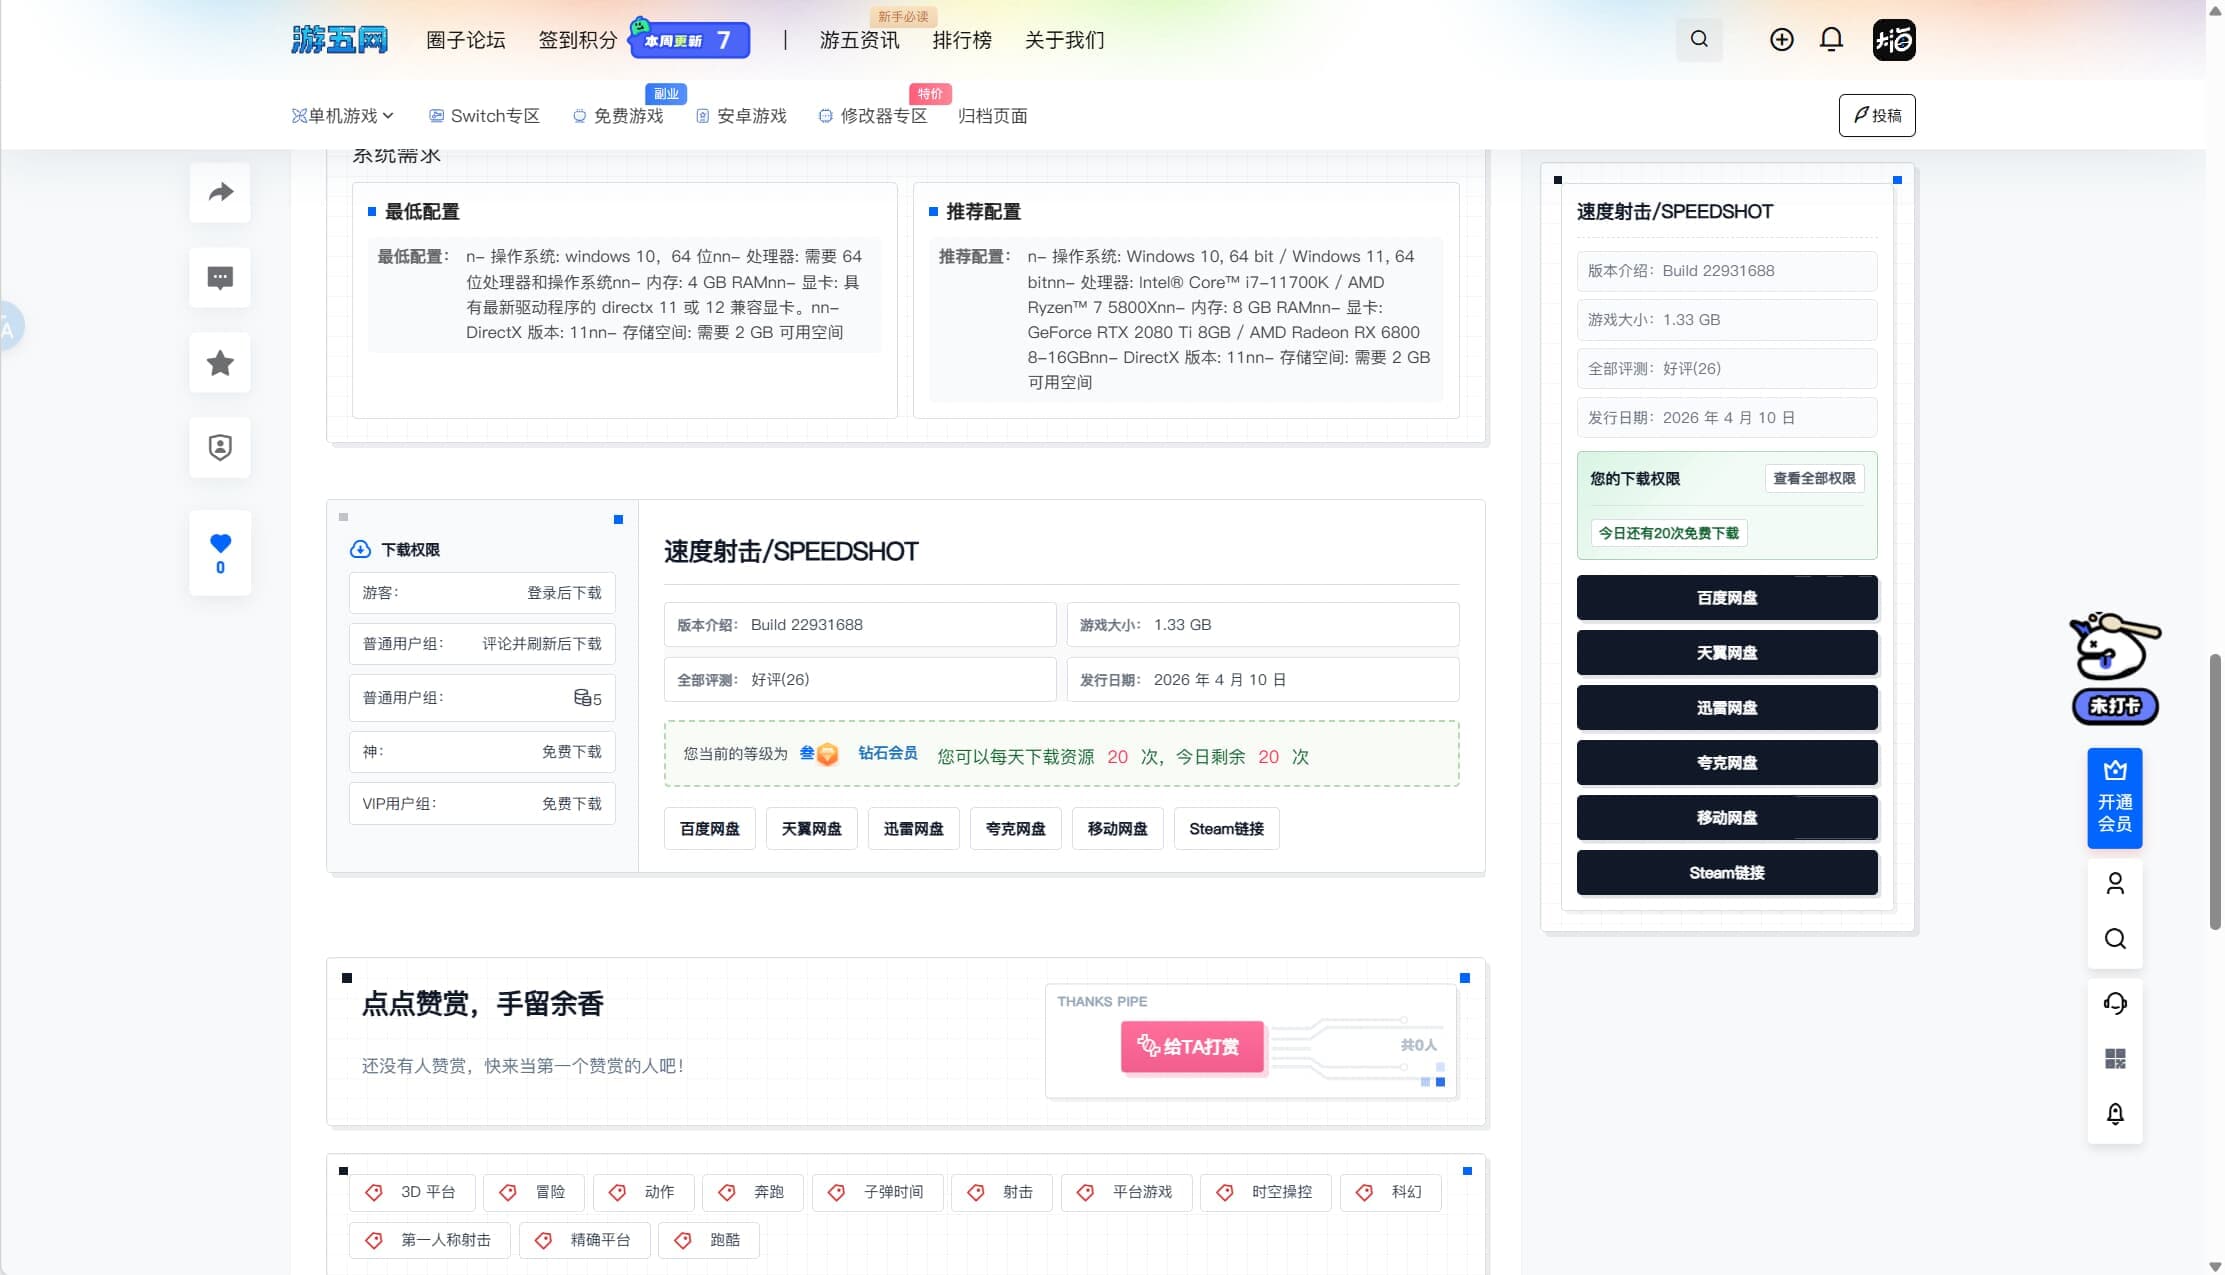Click the page vertical scrollbar thumb
Viewport: 2225px width, 1275px height.
pyautogui.click(x=2215, y=791)
